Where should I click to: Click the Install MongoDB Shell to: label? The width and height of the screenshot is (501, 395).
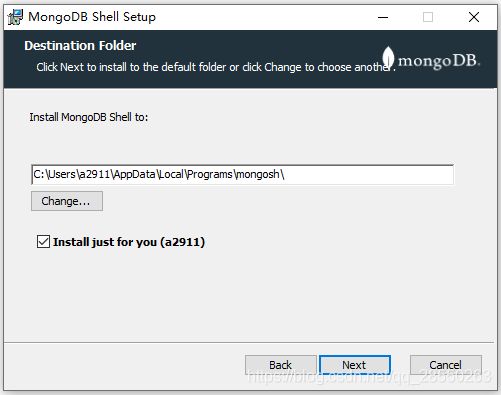pyautogui.click(x=89, y=117)
